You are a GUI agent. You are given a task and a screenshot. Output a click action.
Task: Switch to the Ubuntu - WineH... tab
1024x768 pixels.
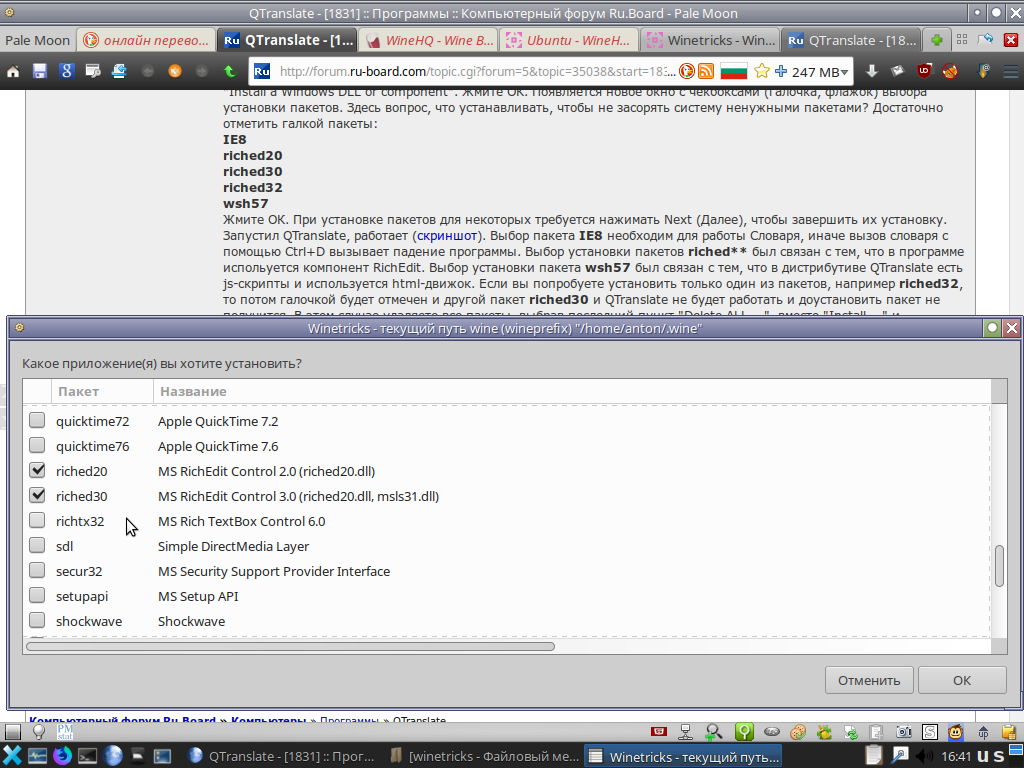pyautogui.click(x=570, y=40)
